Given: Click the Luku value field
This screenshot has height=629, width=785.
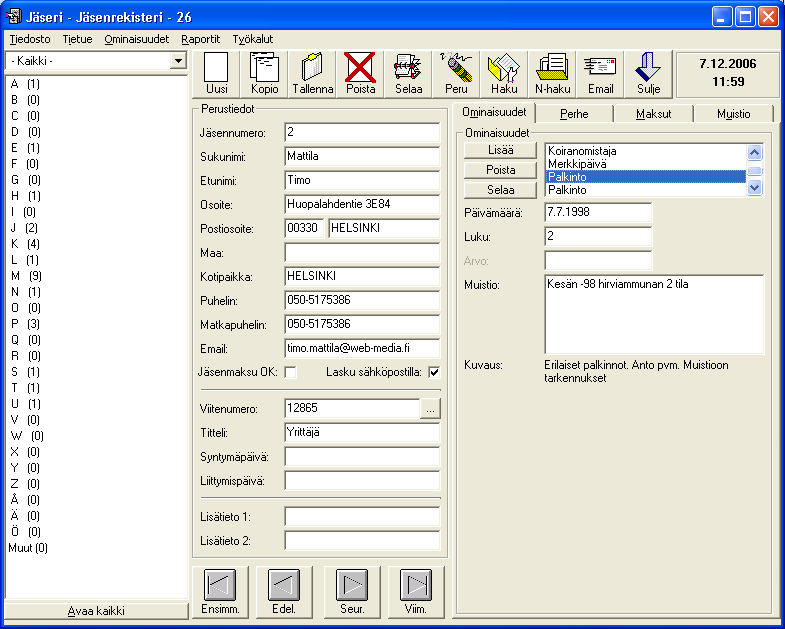Looking at the screenshot, I should (598, 236).
